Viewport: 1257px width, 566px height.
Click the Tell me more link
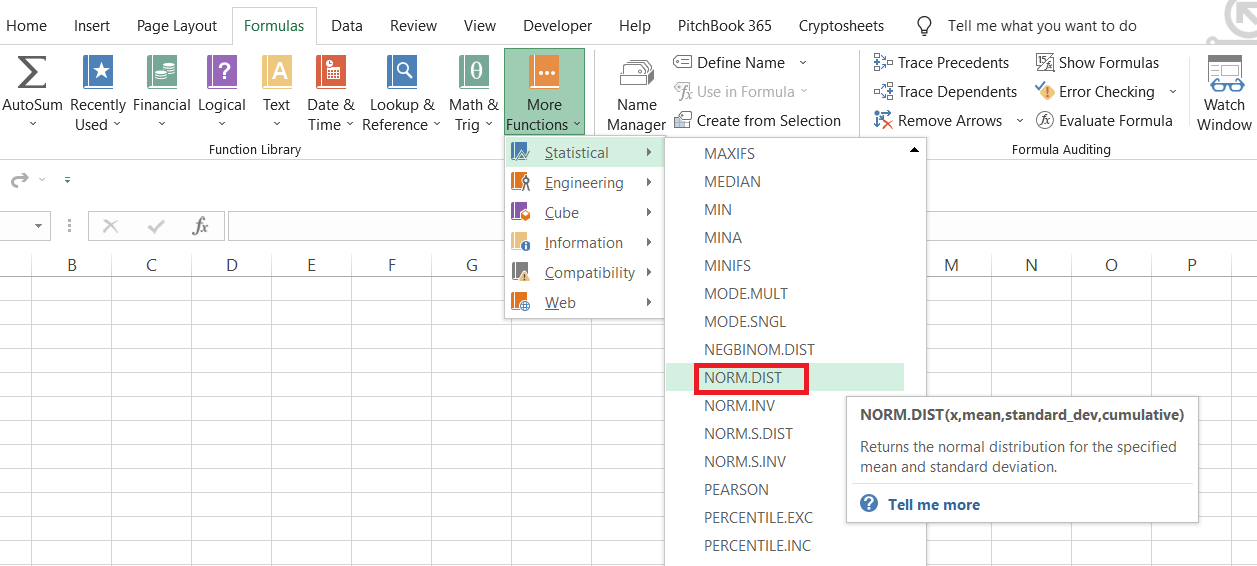(x=933, y=505)
